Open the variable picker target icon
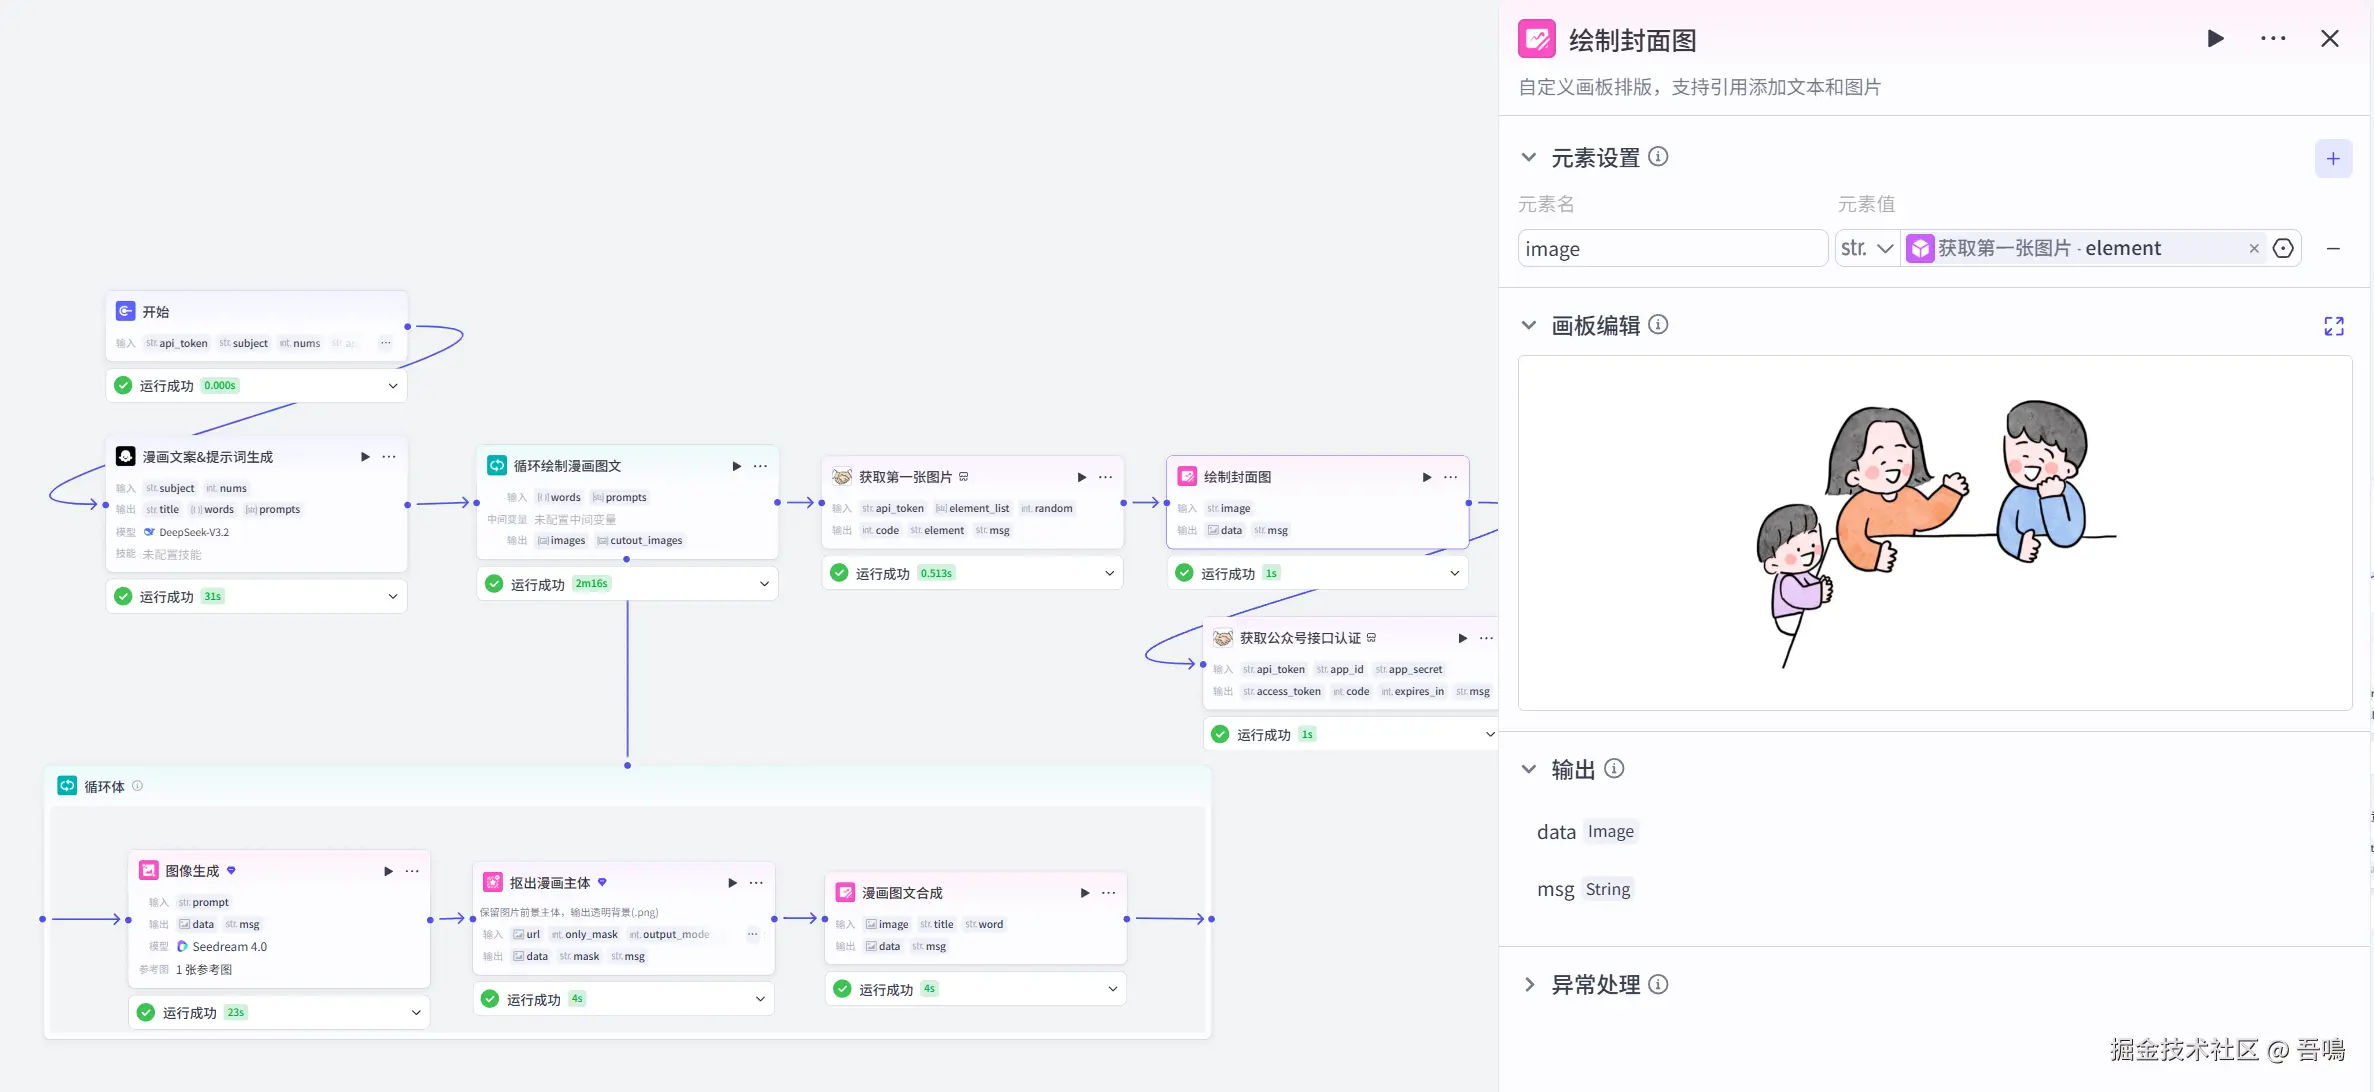This screenshot has height=1092, width=2374. coord(2283,249)
